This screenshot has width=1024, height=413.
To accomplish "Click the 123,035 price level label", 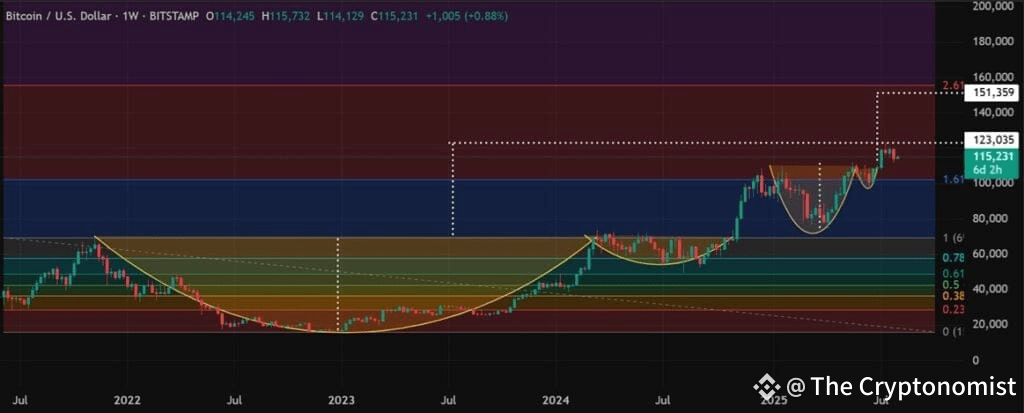I will (x=991, y=139).
